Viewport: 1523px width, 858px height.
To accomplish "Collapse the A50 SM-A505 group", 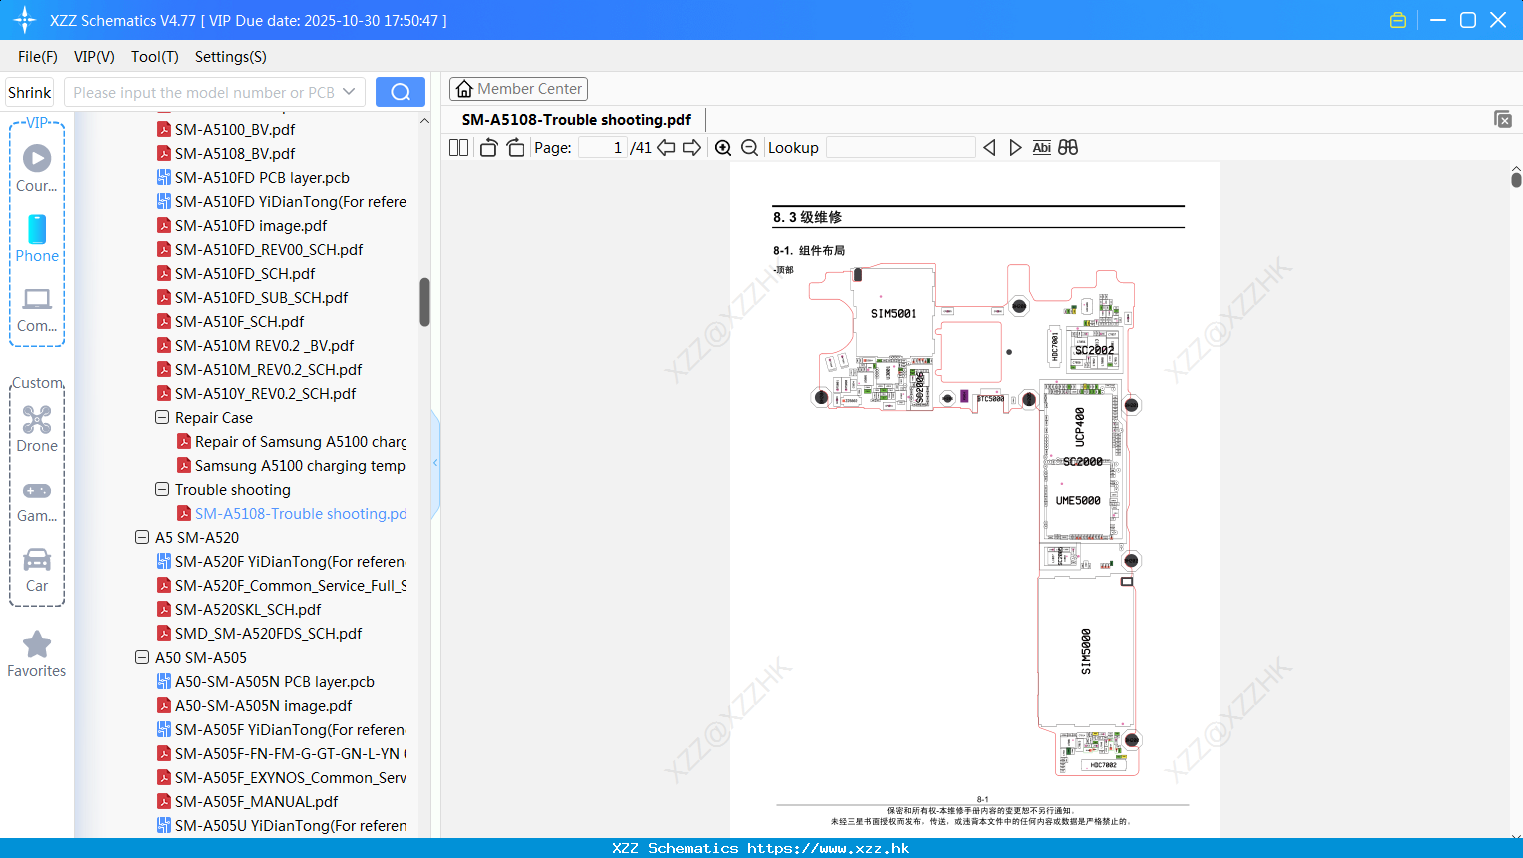I will point(142,657).
